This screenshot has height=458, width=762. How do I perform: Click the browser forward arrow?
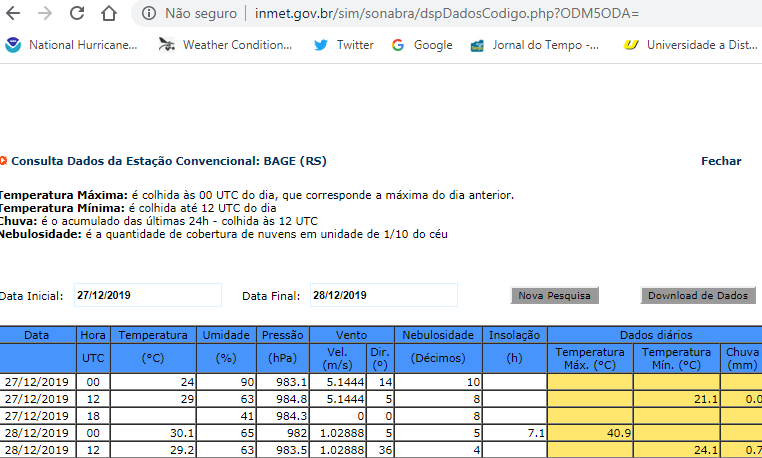(45, 13)
